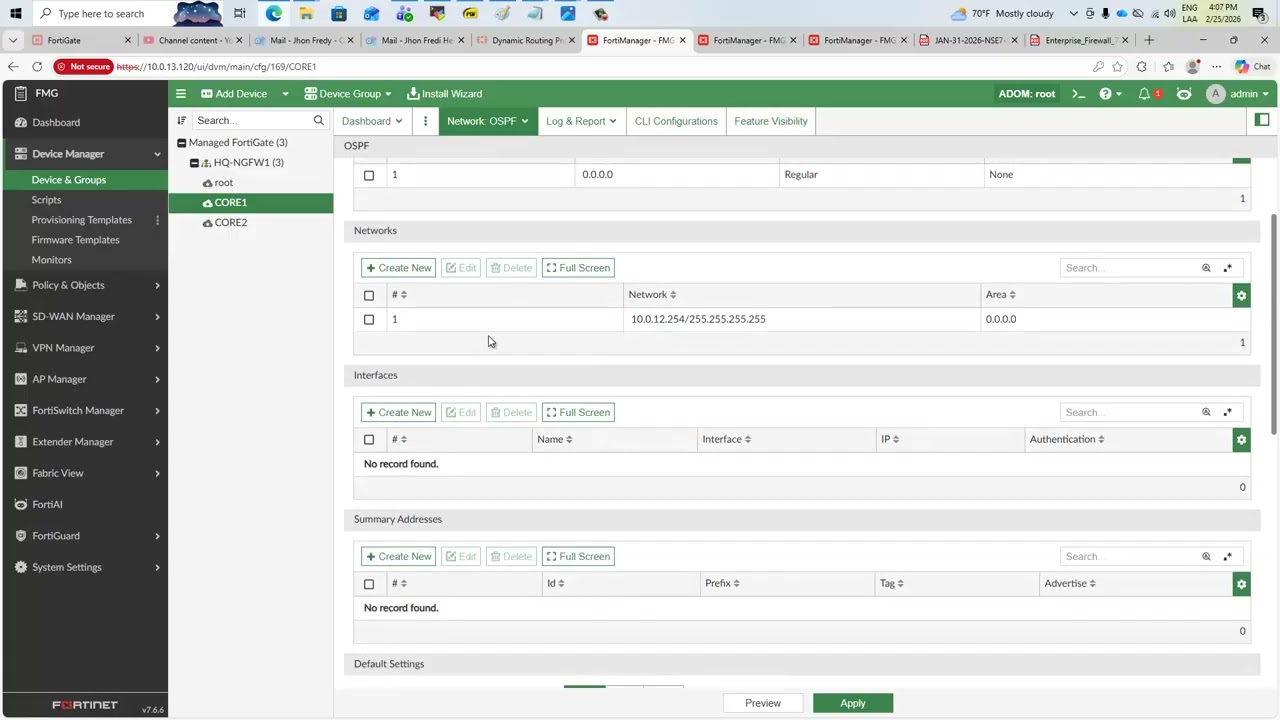Collapse Device Manager sidebar section
Image resolution: width=1280 pixels, height=720 pixels.
tap(86, 154)
